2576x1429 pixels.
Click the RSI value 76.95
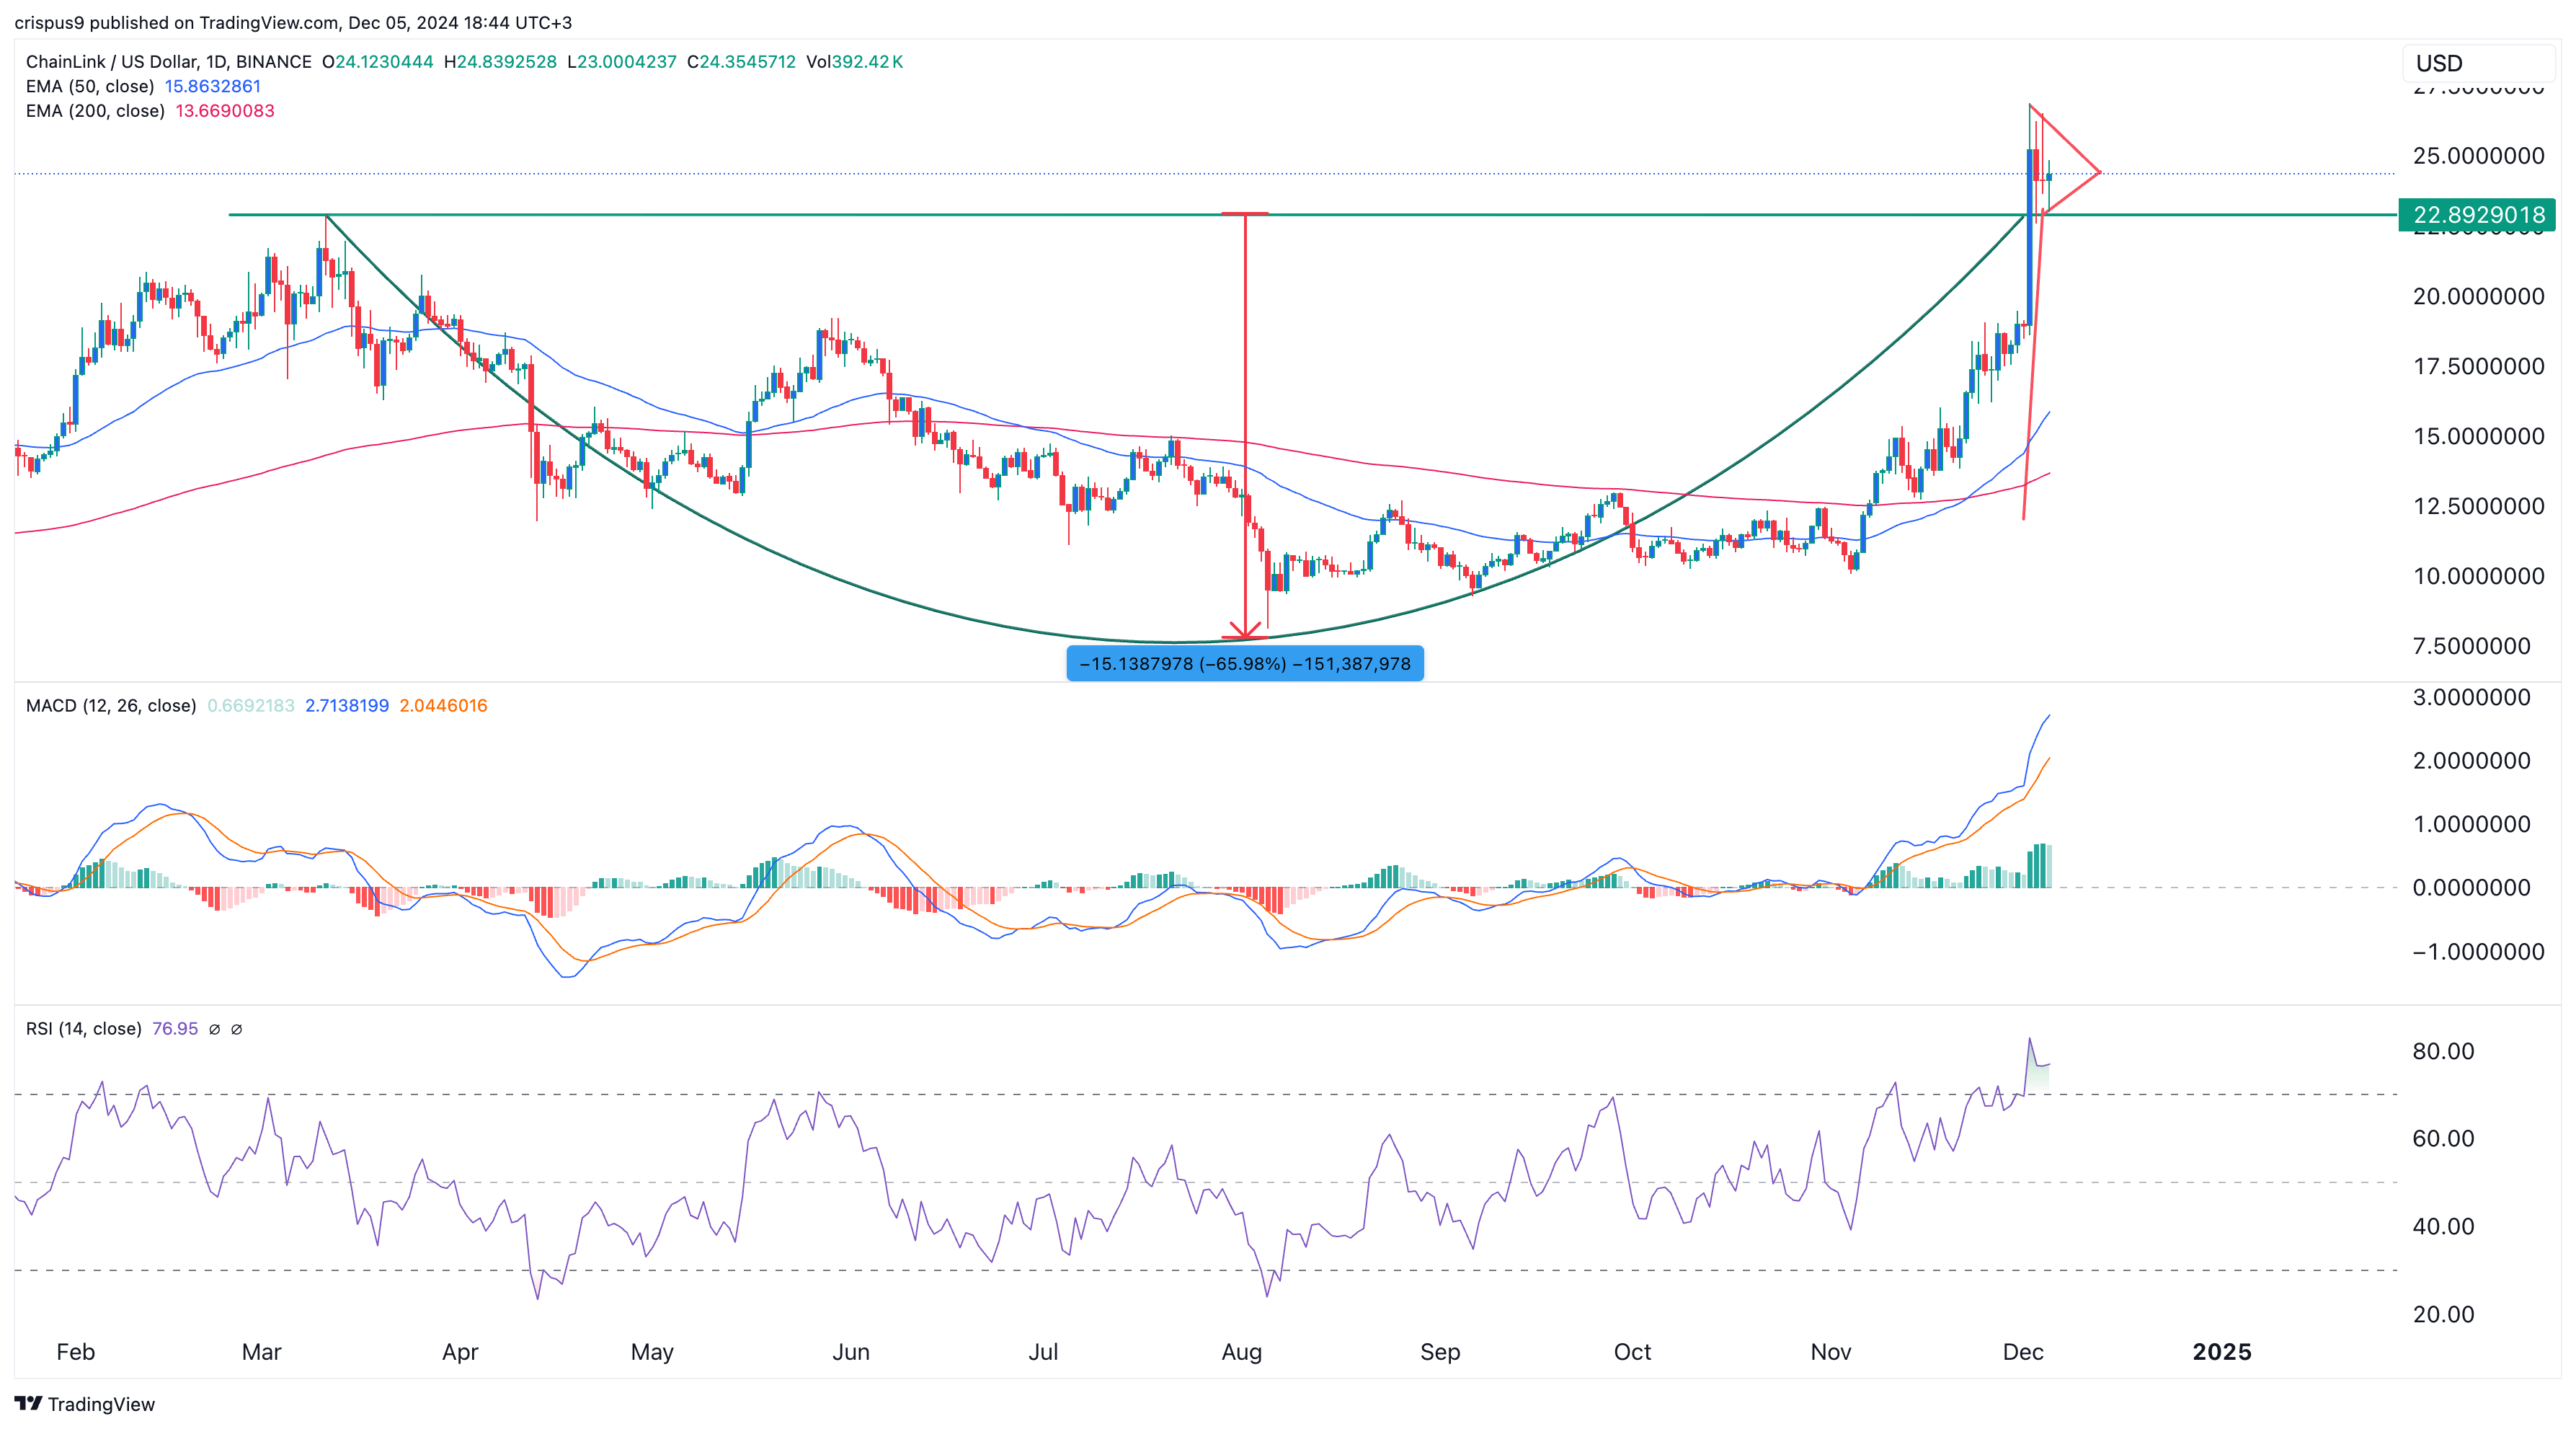175,1029
